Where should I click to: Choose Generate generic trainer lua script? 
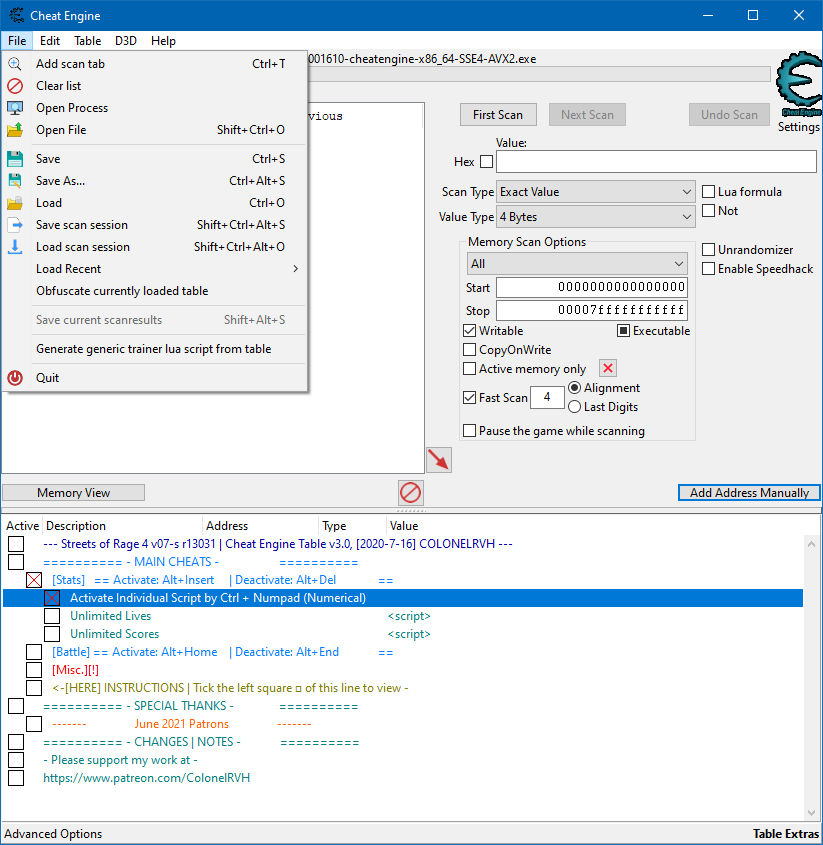point(156,349)
